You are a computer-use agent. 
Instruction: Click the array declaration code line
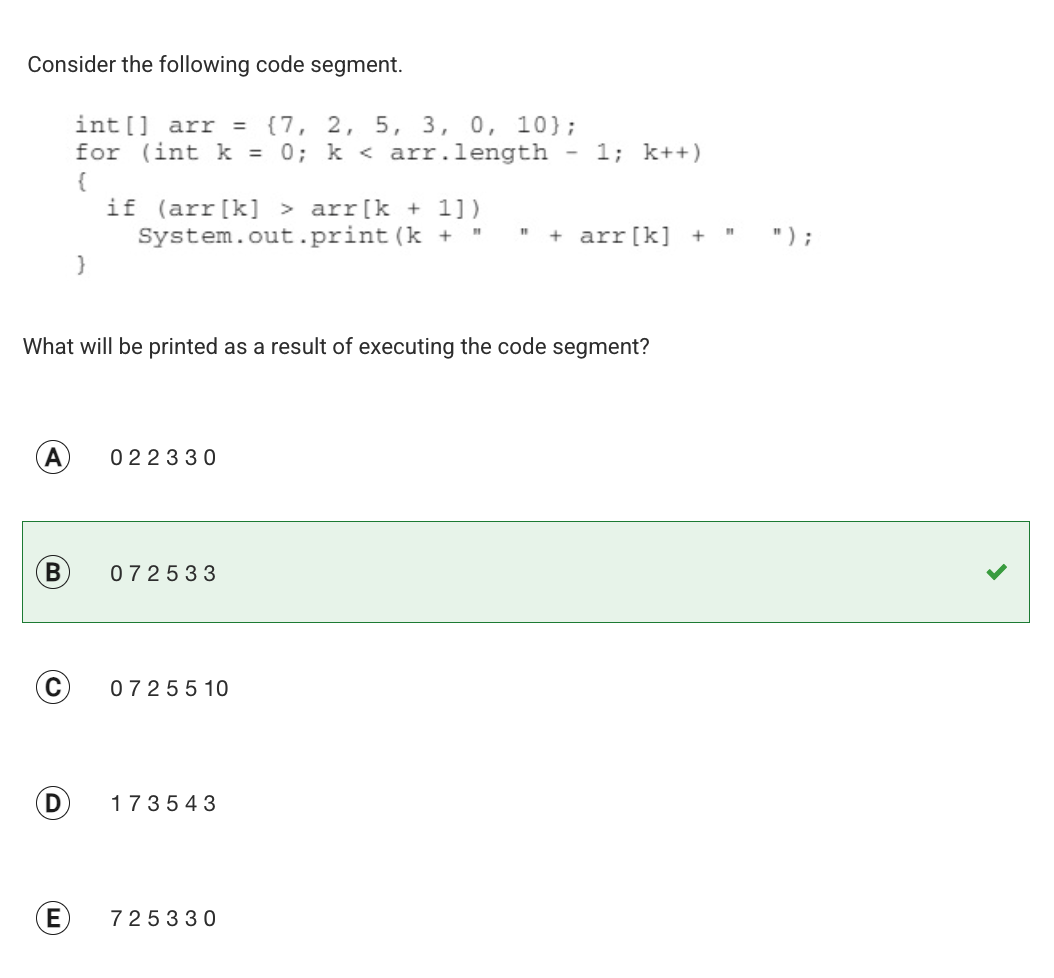click(x=325, y=125)
